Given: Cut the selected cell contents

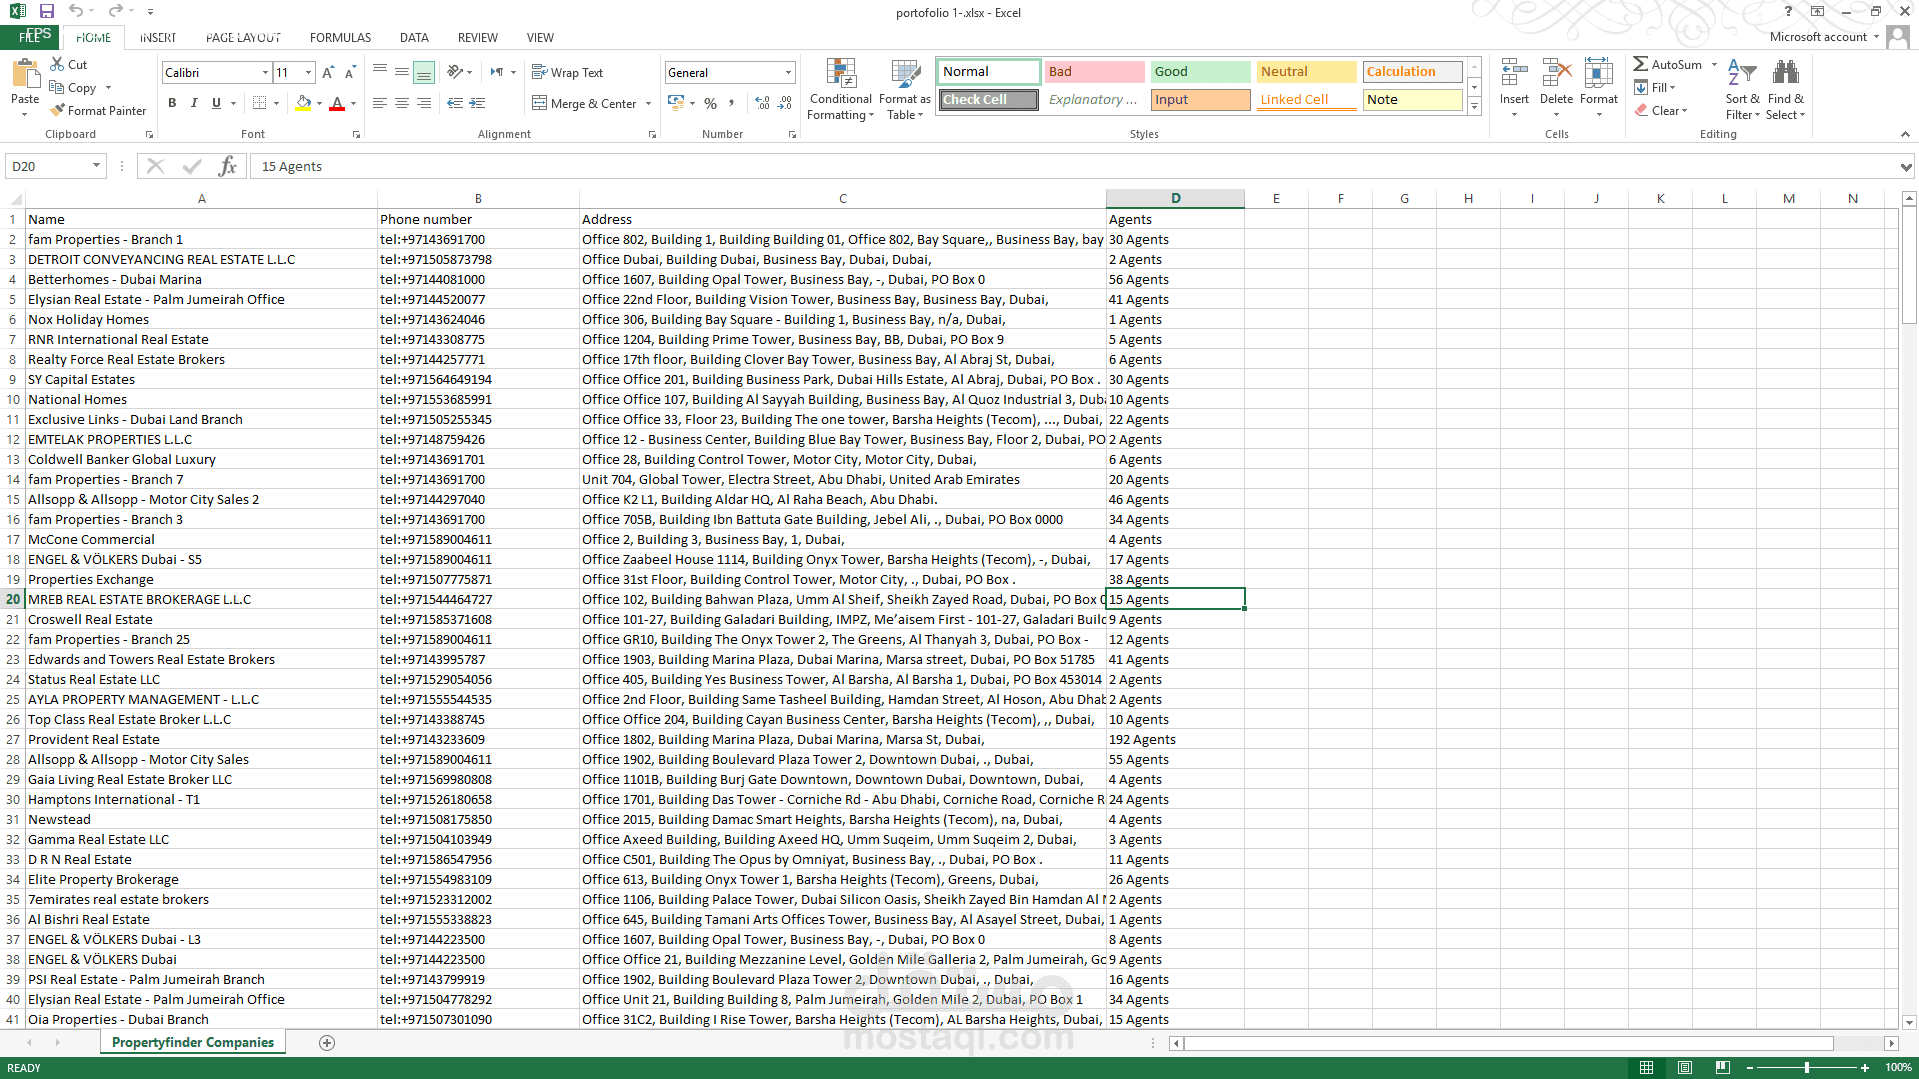Looking at the screenshot, I should [68, 64].
